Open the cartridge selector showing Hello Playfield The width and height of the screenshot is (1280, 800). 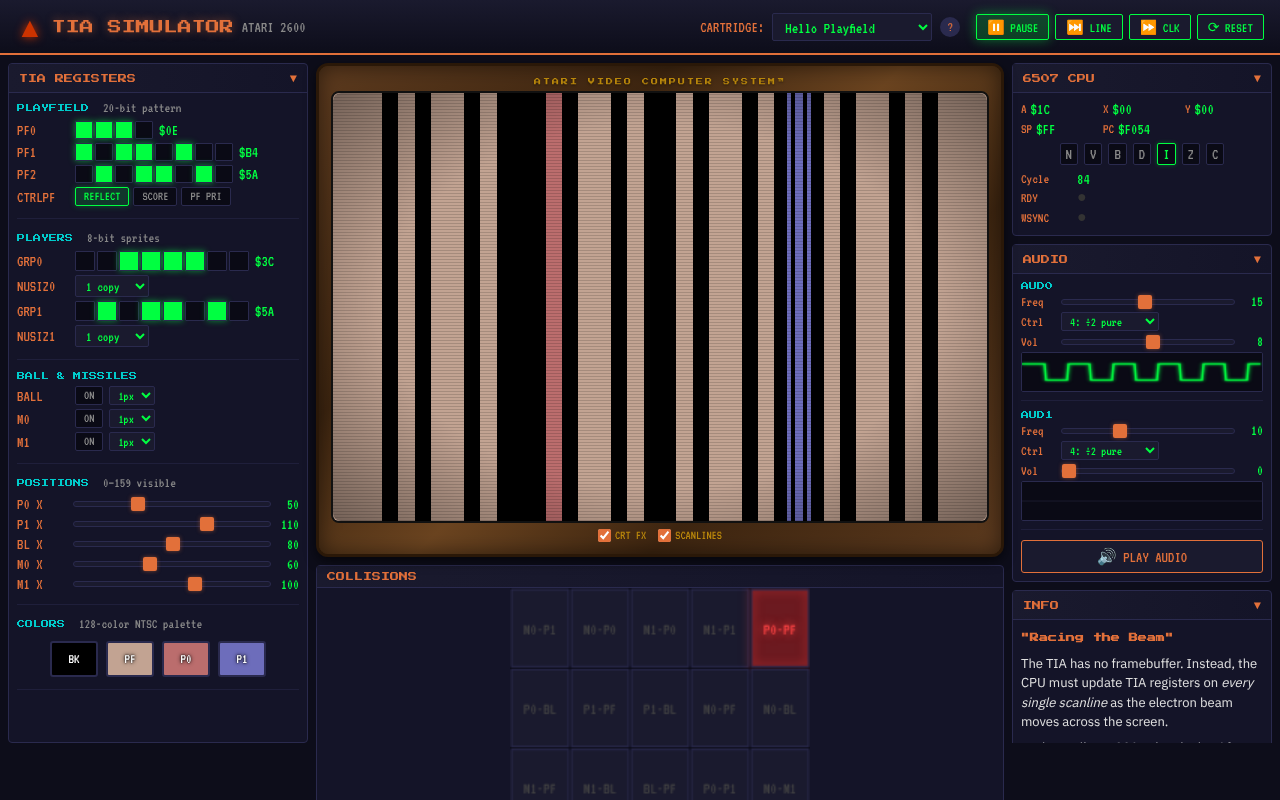click(x=851, y=27)
